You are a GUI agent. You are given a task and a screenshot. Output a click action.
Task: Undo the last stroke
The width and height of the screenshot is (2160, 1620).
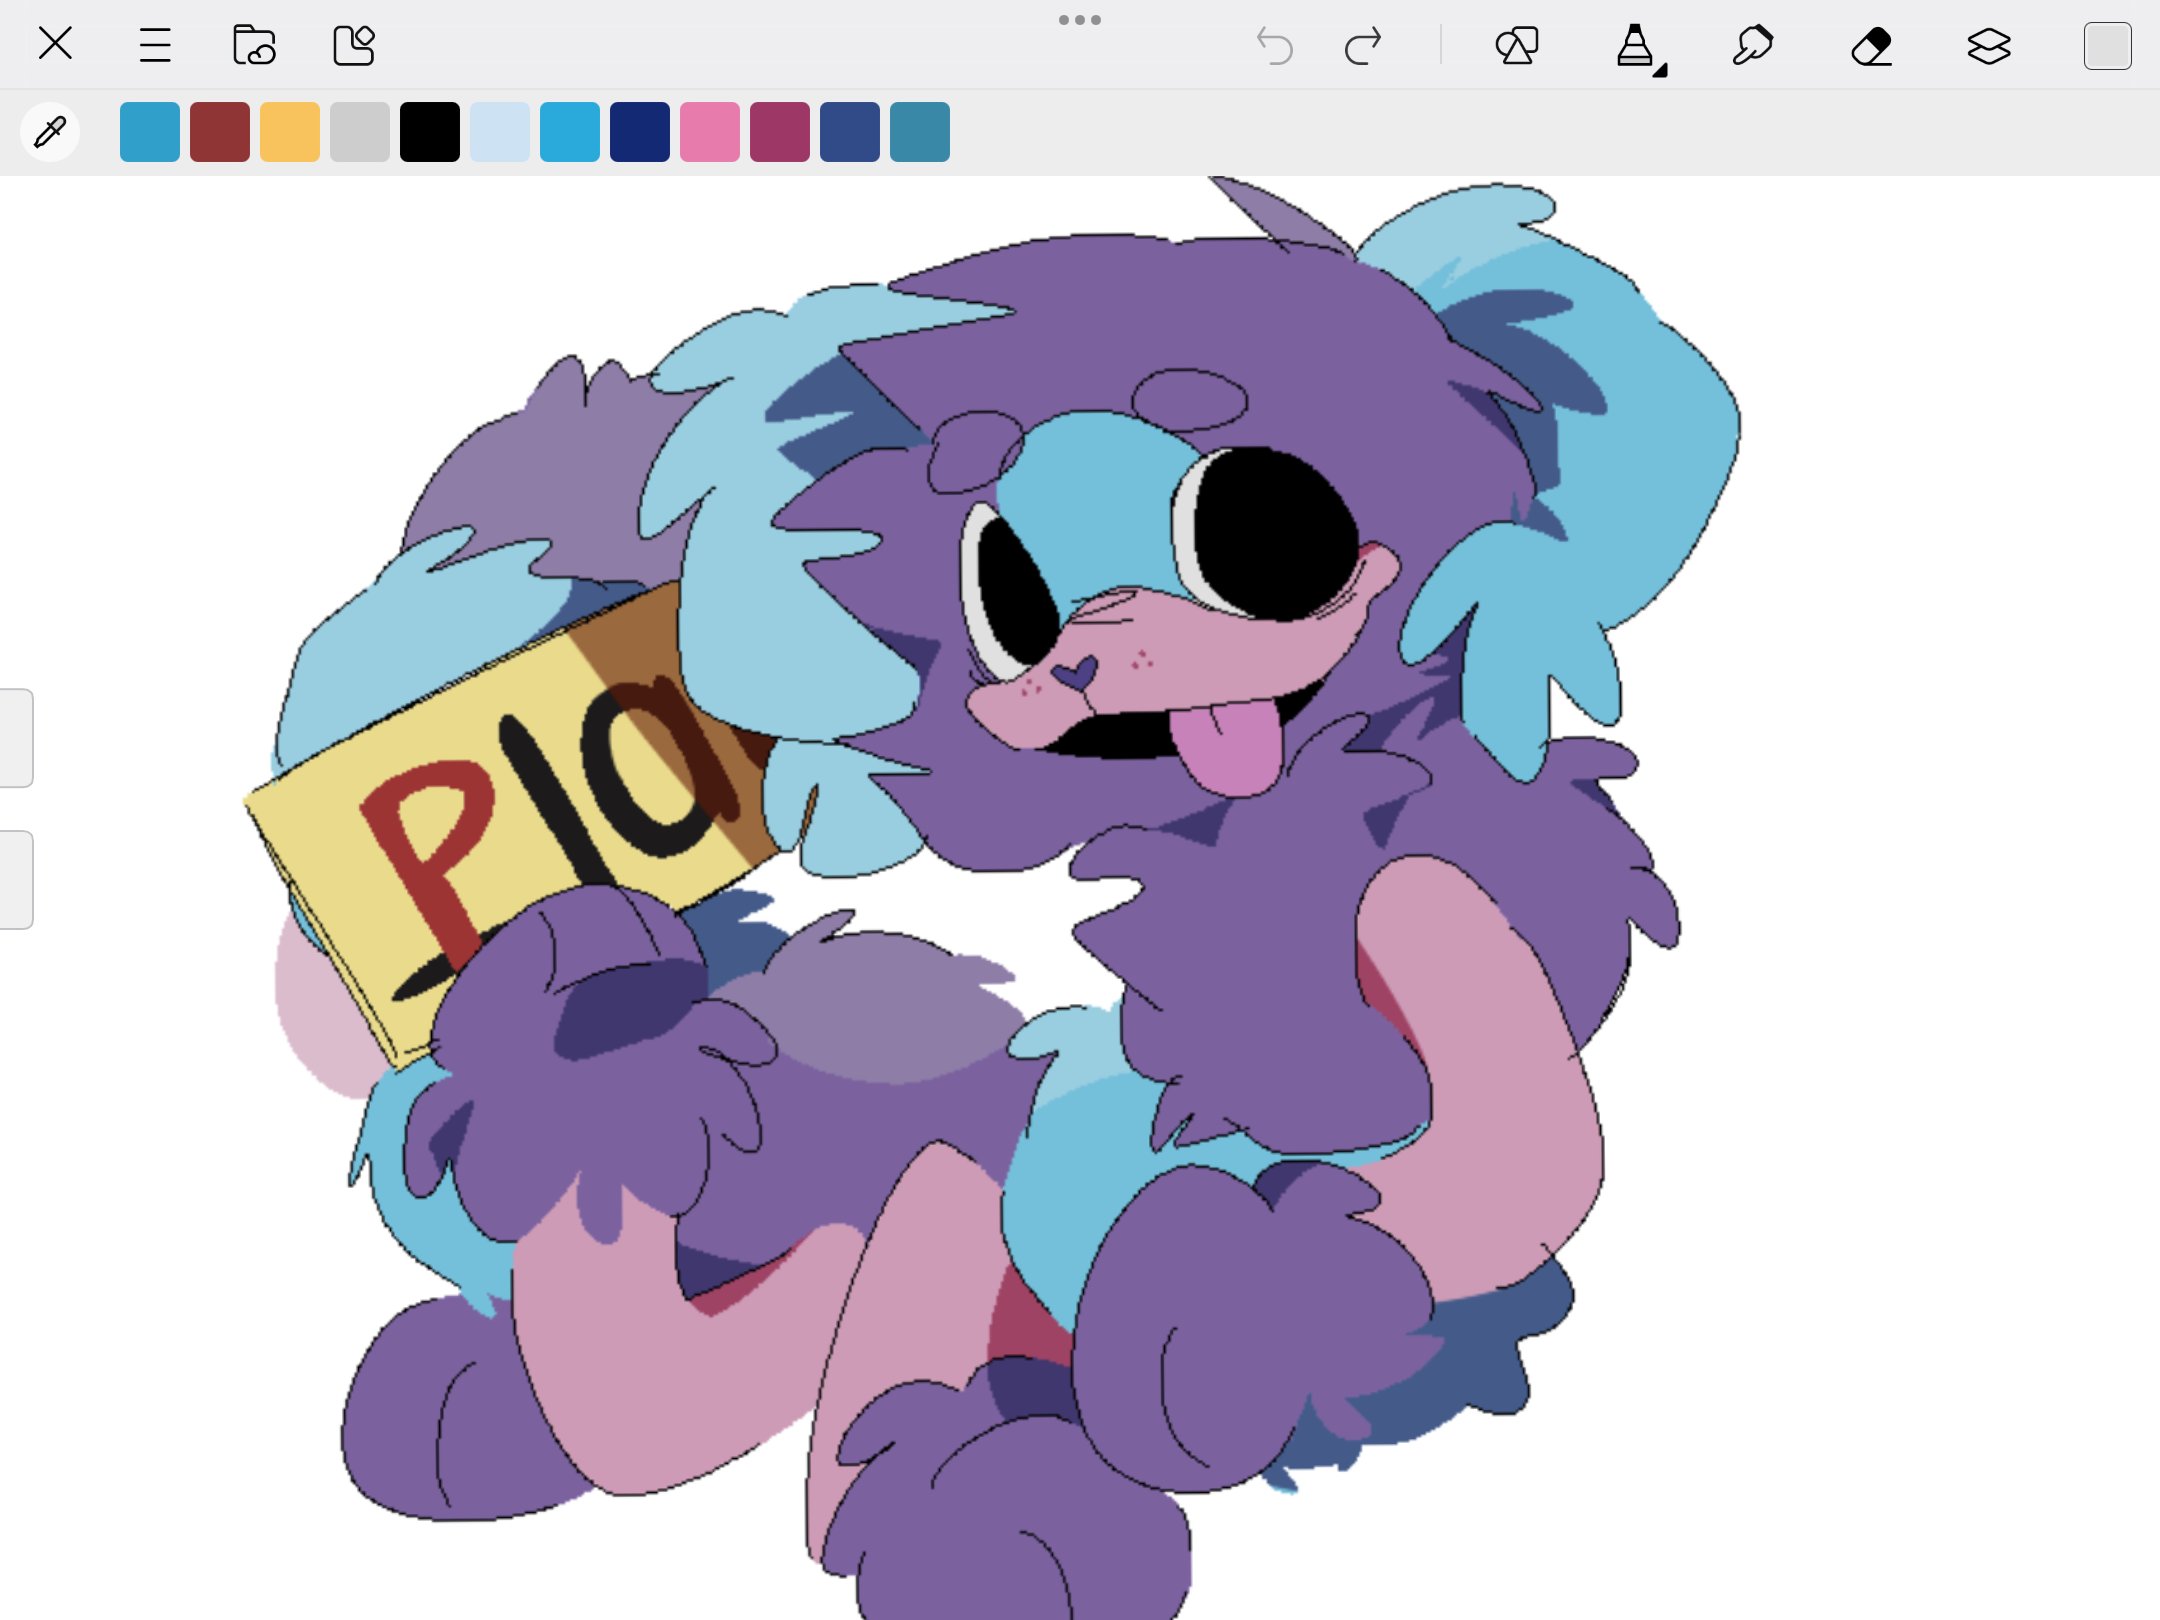coord(1275,46)
